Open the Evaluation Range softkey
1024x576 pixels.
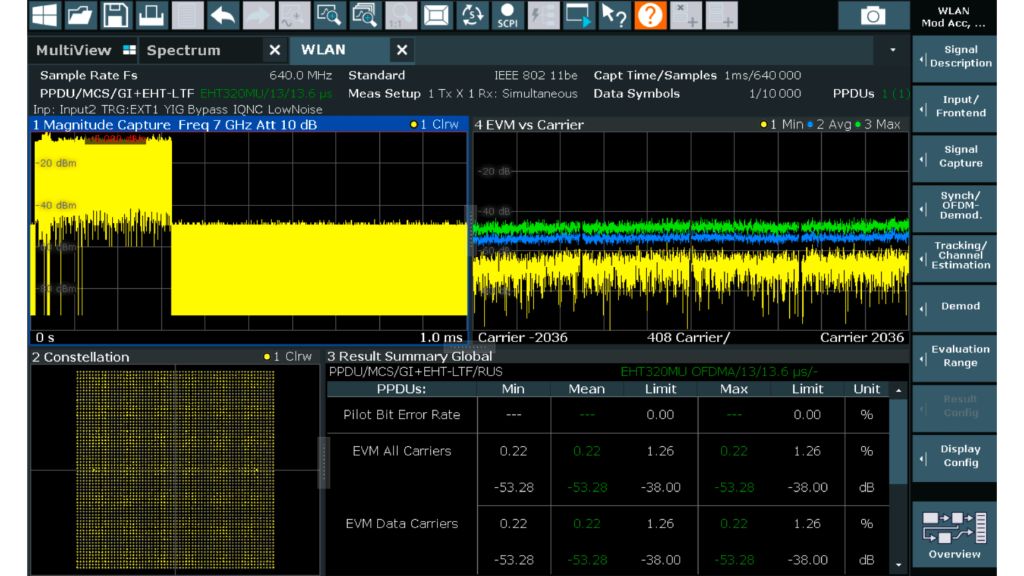tap(960, 357)
